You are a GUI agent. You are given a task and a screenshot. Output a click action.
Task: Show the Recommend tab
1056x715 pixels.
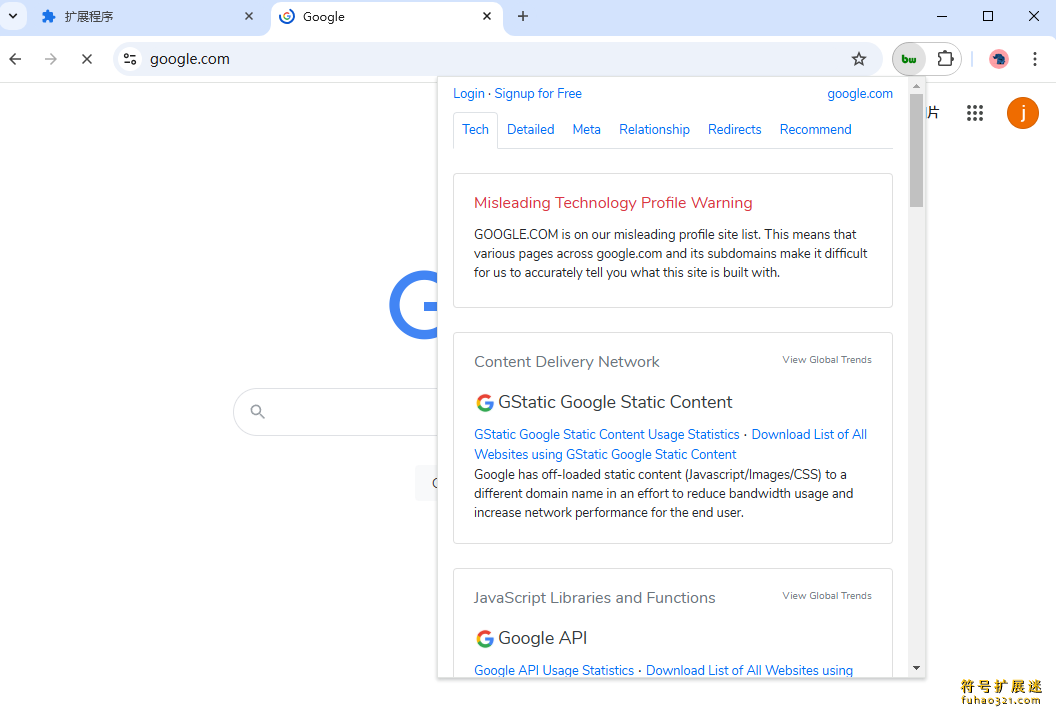click(x=816, y=129)
